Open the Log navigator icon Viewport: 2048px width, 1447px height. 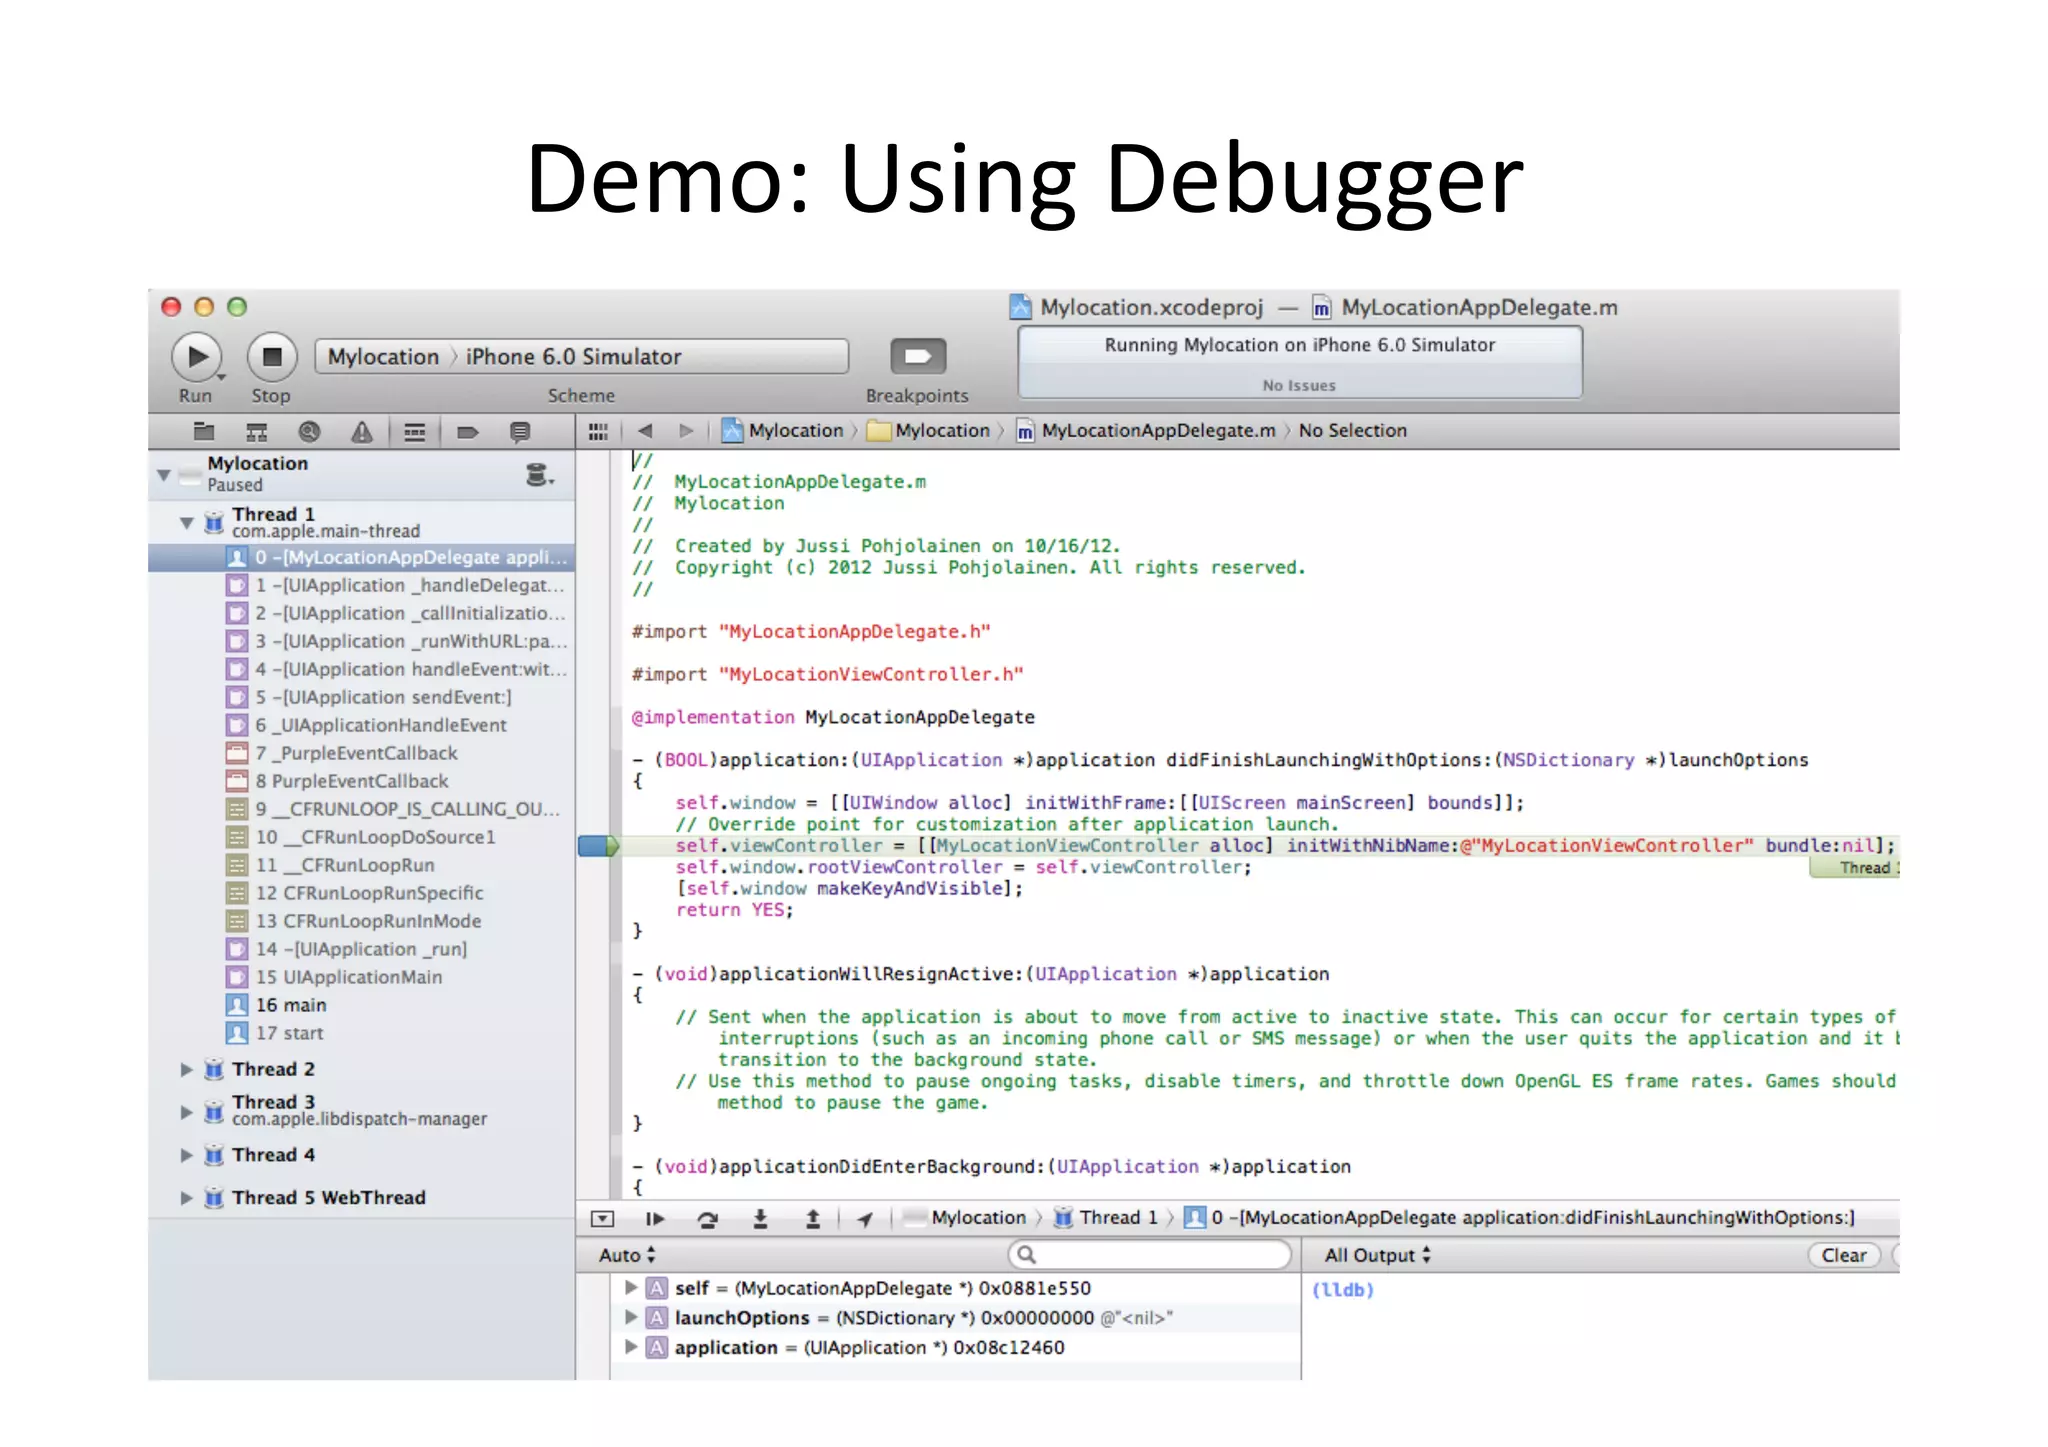(x=520, y=432)
